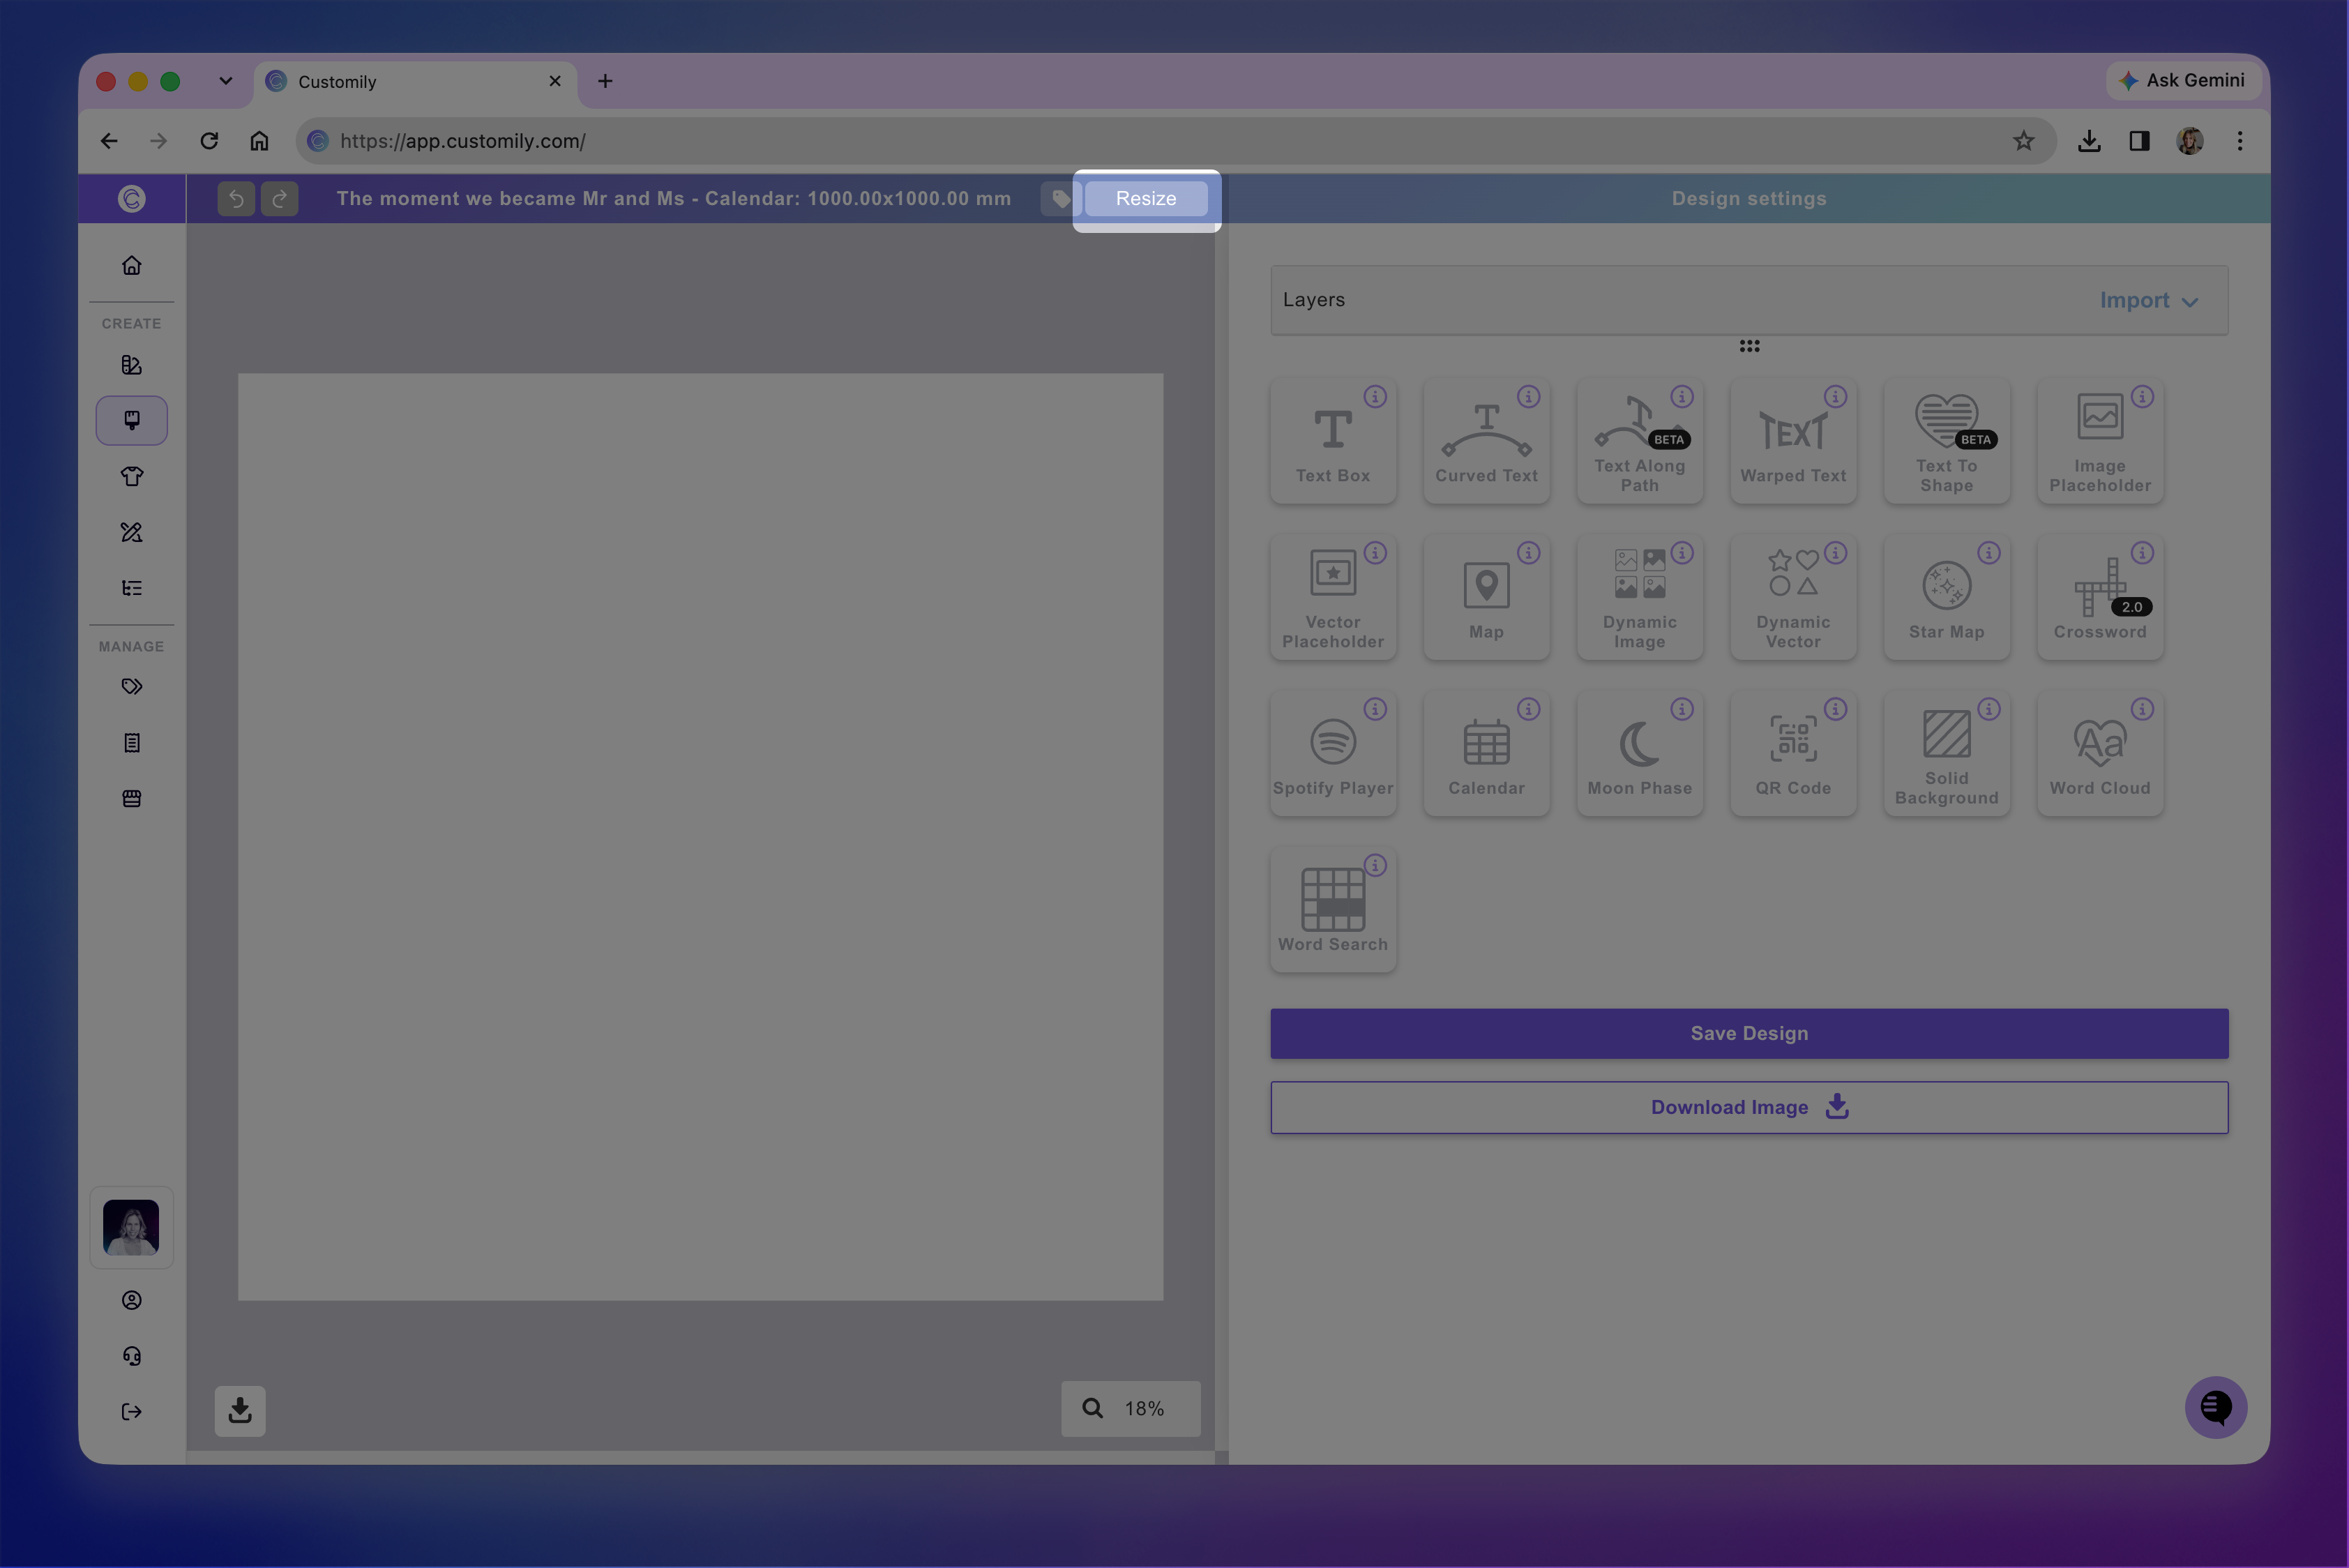2349x1568 pixels.
Task: Click Save Design
Action: (1749, 1033)
